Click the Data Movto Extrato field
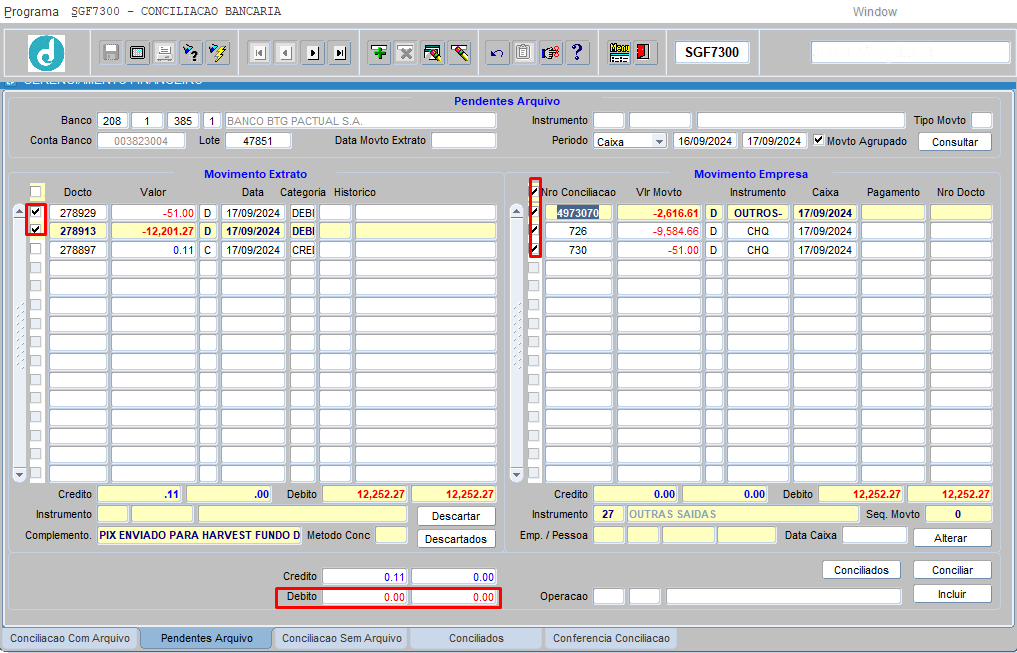The width and height of the screenshot is (1017, 653). pos(464,141)
